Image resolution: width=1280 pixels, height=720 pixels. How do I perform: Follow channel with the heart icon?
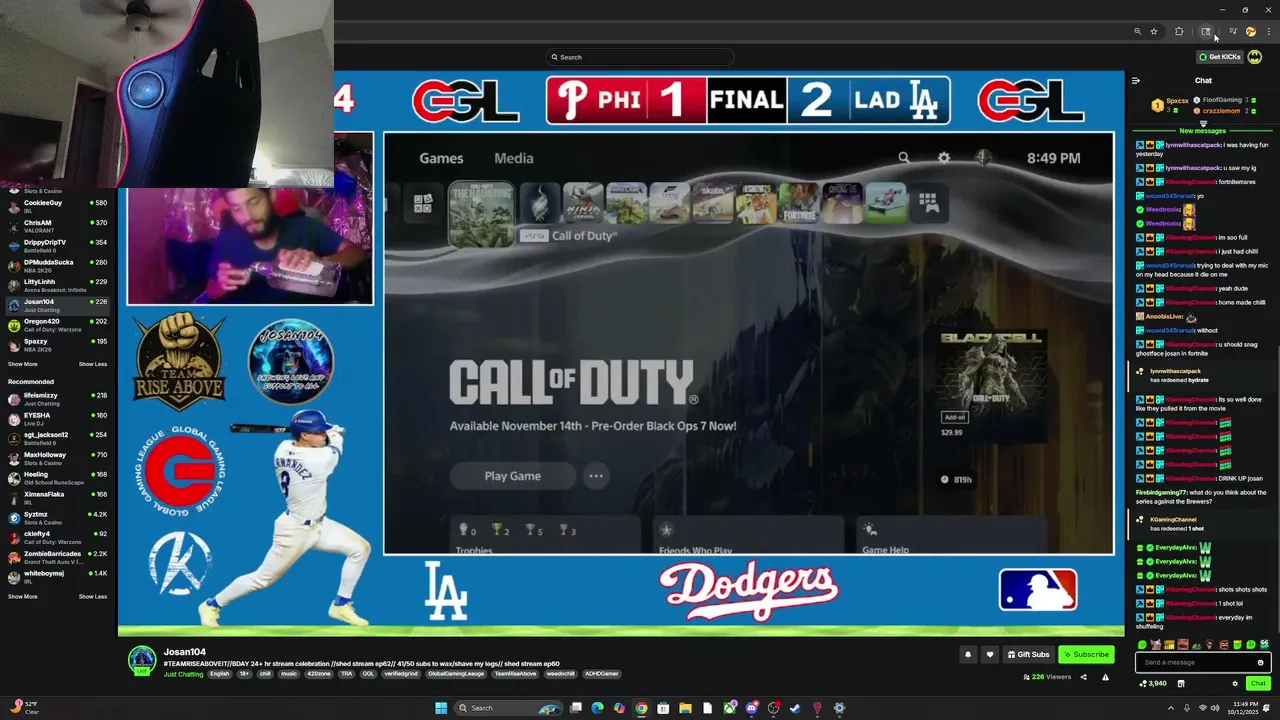pos(990,654)
